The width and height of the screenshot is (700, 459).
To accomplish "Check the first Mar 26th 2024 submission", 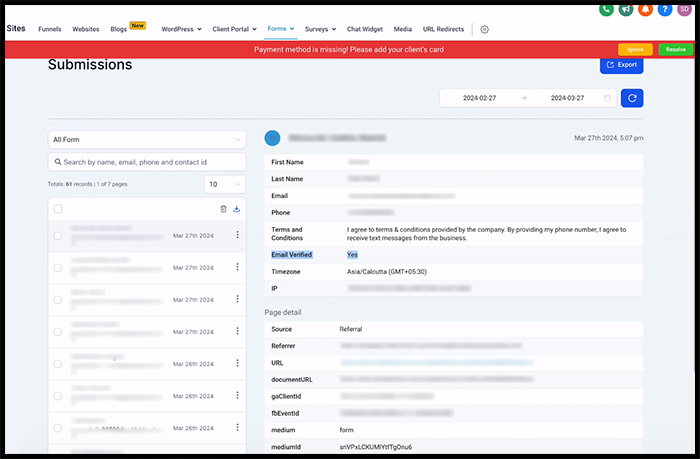I will point(58,364).
